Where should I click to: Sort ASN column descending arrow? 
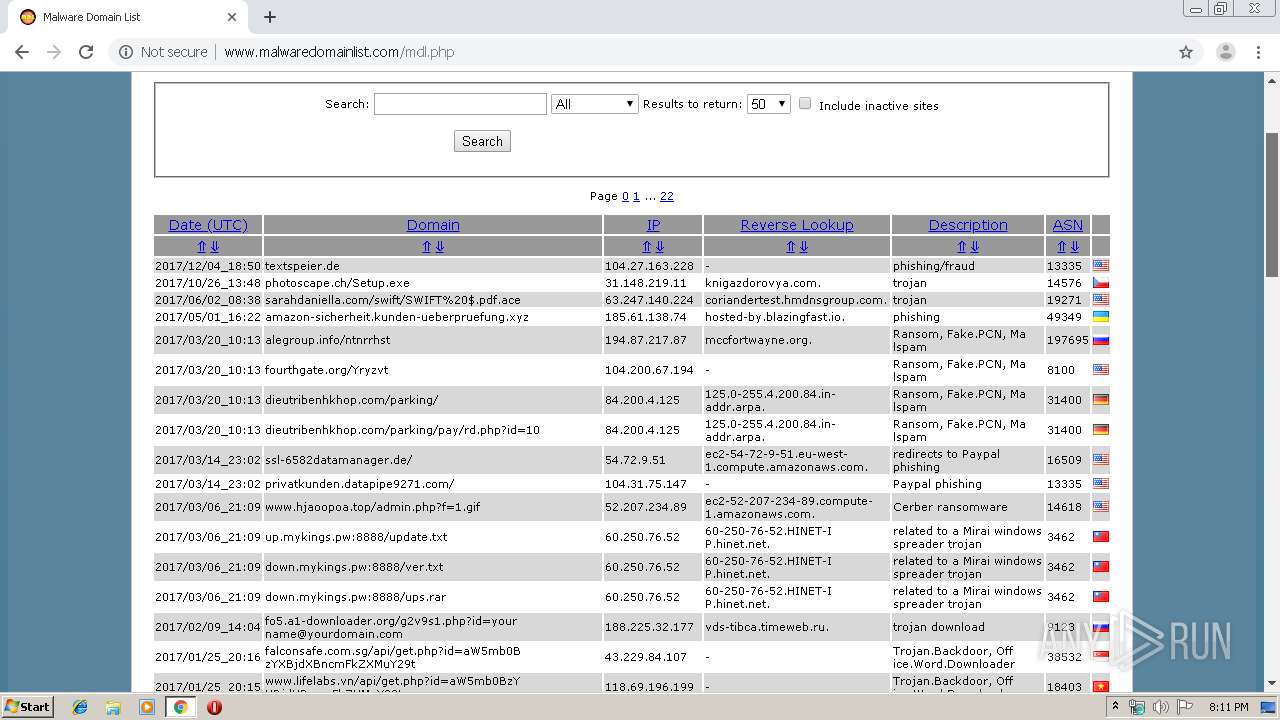(x=1074, y=246)
